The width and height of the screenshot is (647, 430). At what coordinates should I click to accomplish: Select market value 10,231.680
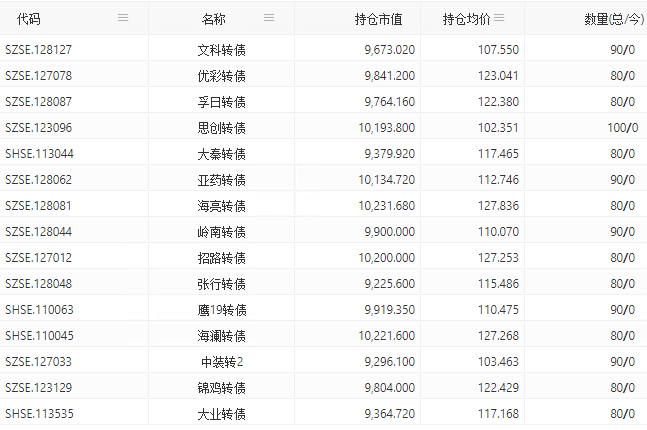[387, 206]
